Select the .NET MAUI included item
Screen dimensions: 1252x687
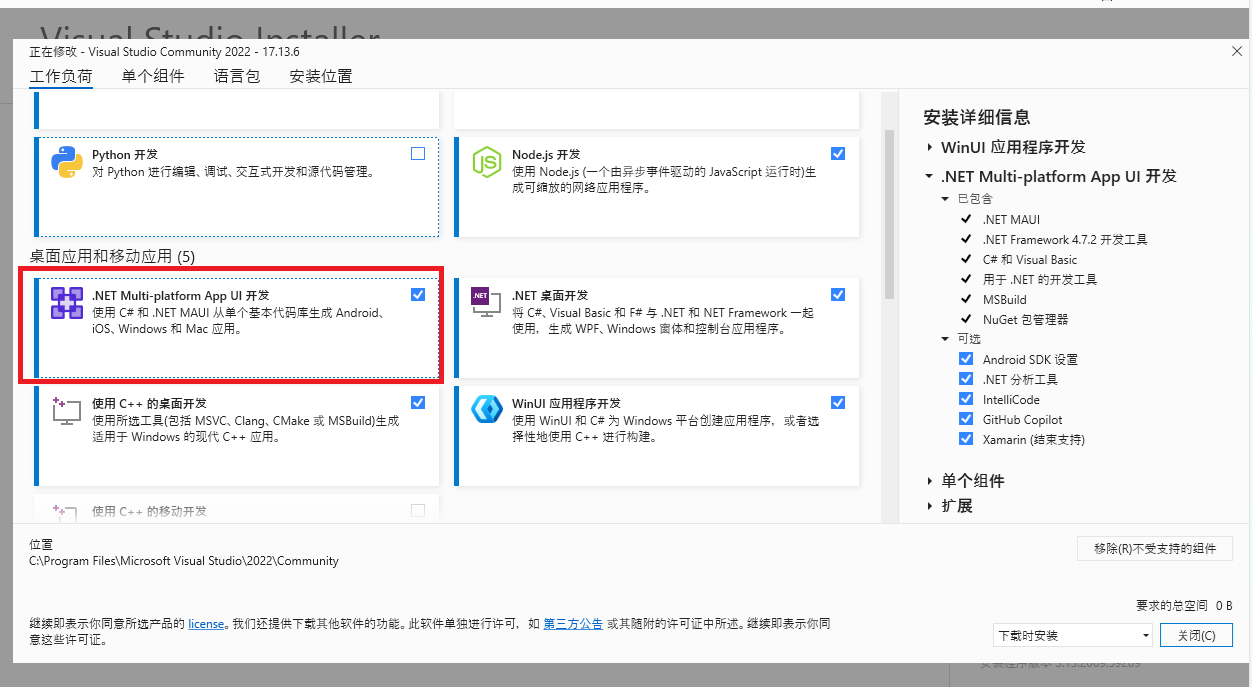coord(1012,219)
